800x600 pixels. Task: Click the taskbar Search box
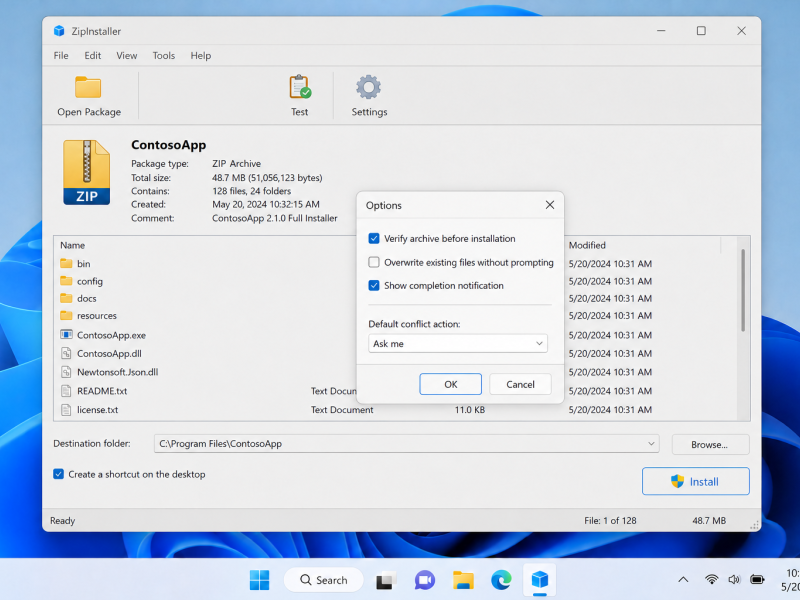(x=323, y=580)
